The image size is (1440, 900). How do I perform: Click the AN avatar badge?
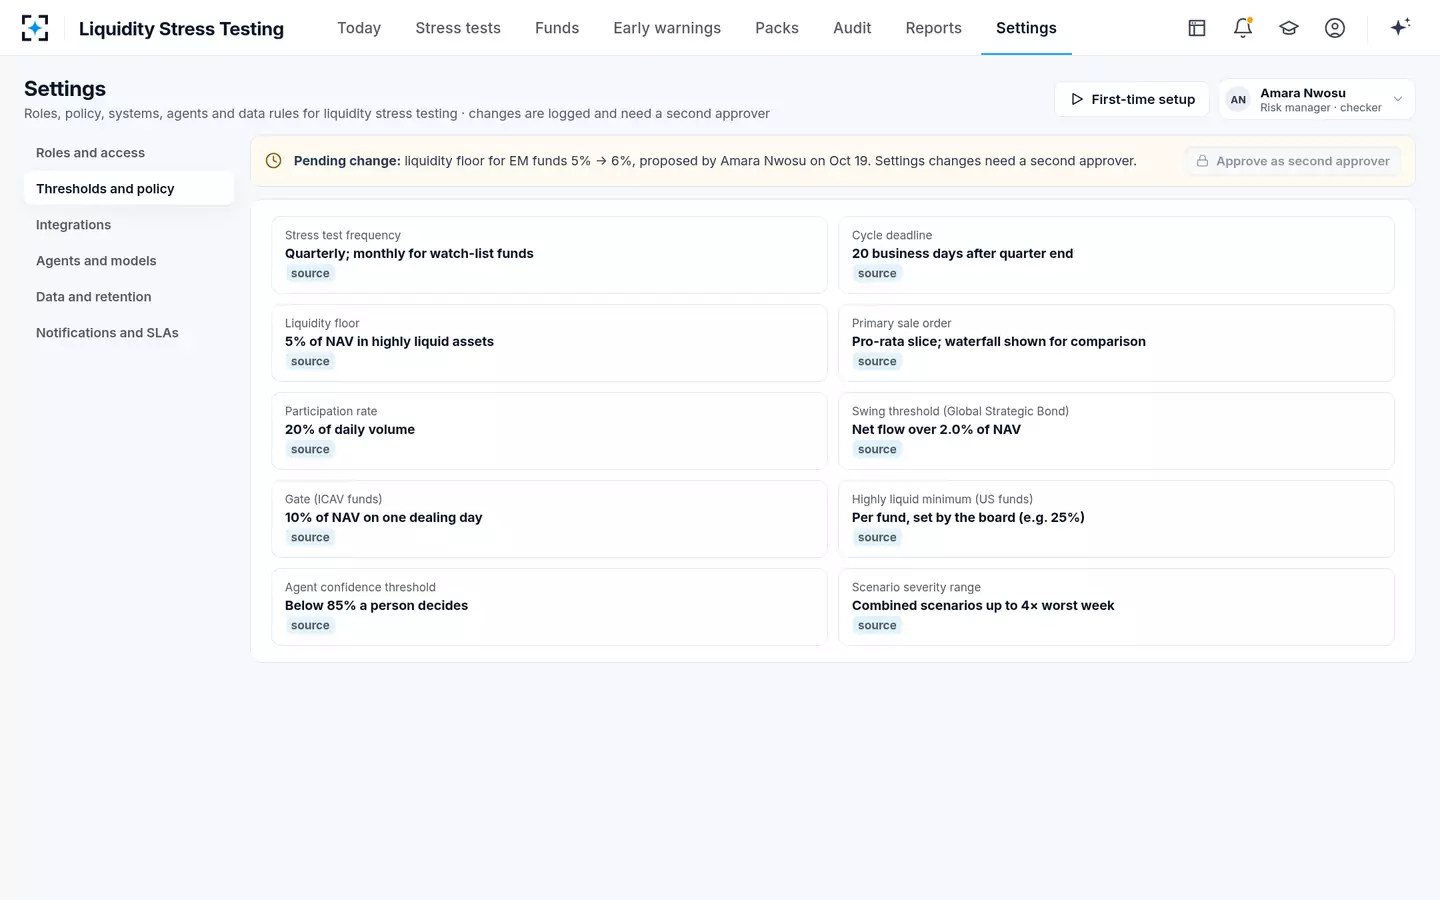[x=1238, y=99]
